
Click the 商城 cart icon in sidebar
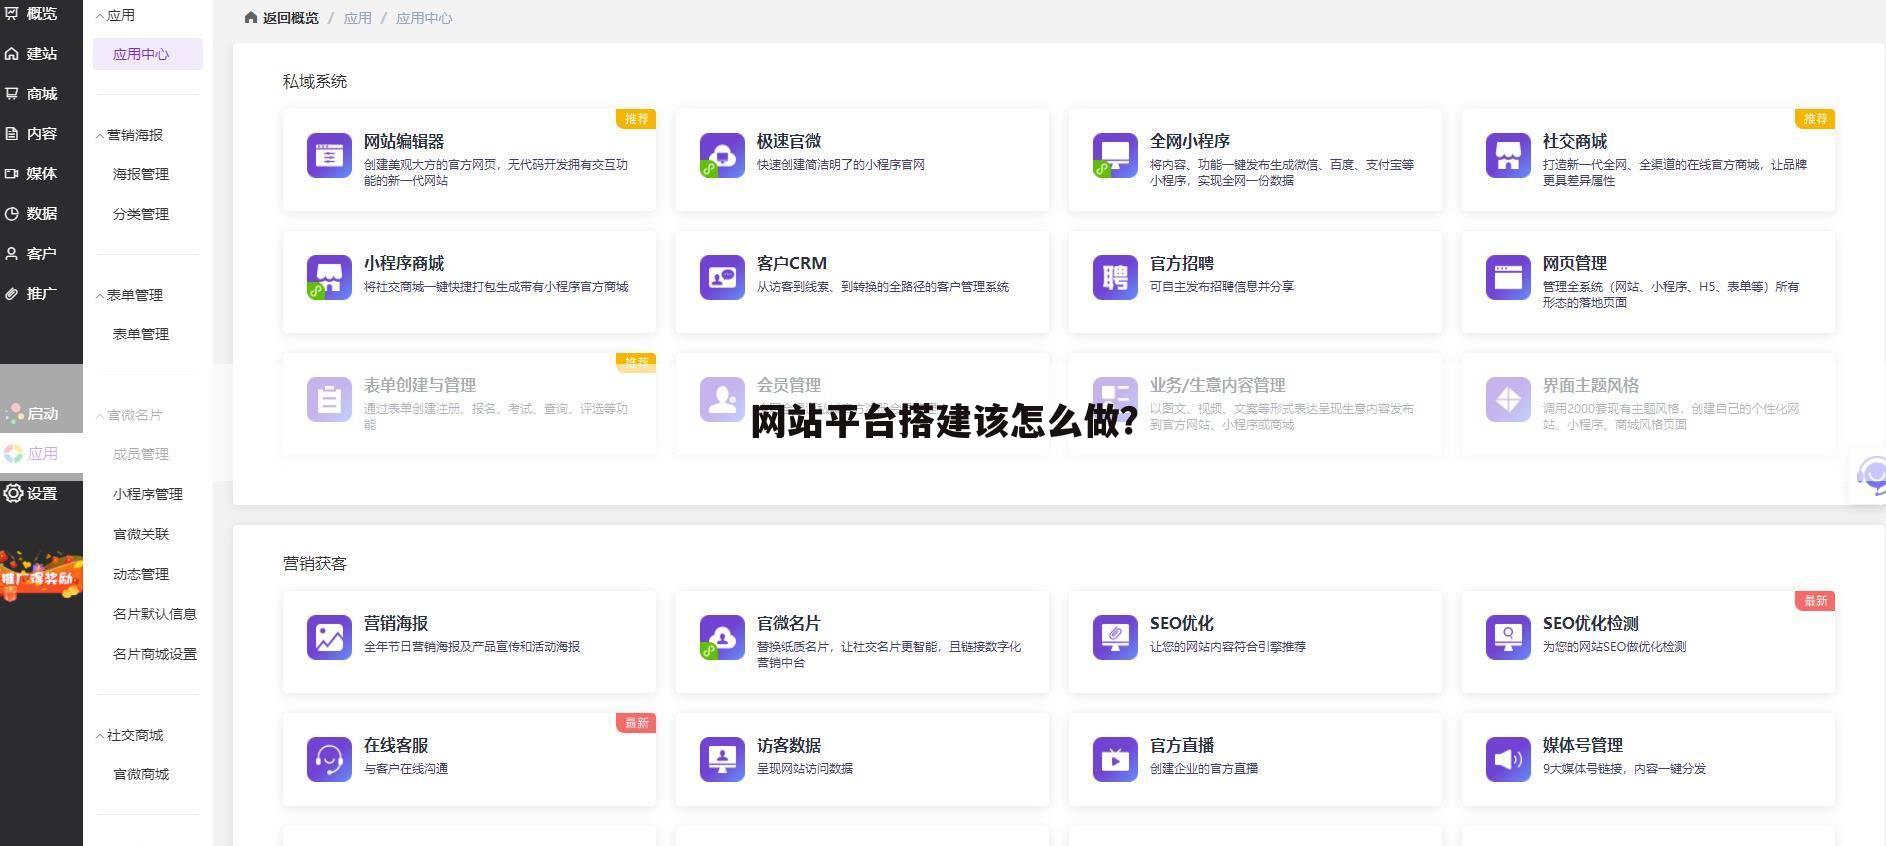click(x=12, y=94)
